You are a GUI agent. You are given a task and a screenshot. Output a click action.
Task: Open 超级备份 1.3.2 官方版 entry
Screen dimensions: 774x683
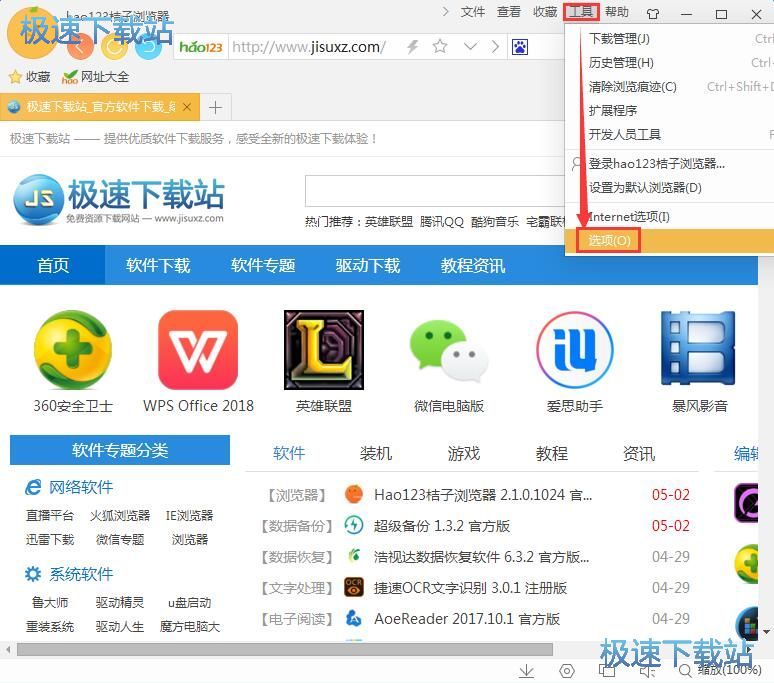click(x=441, y=526)
